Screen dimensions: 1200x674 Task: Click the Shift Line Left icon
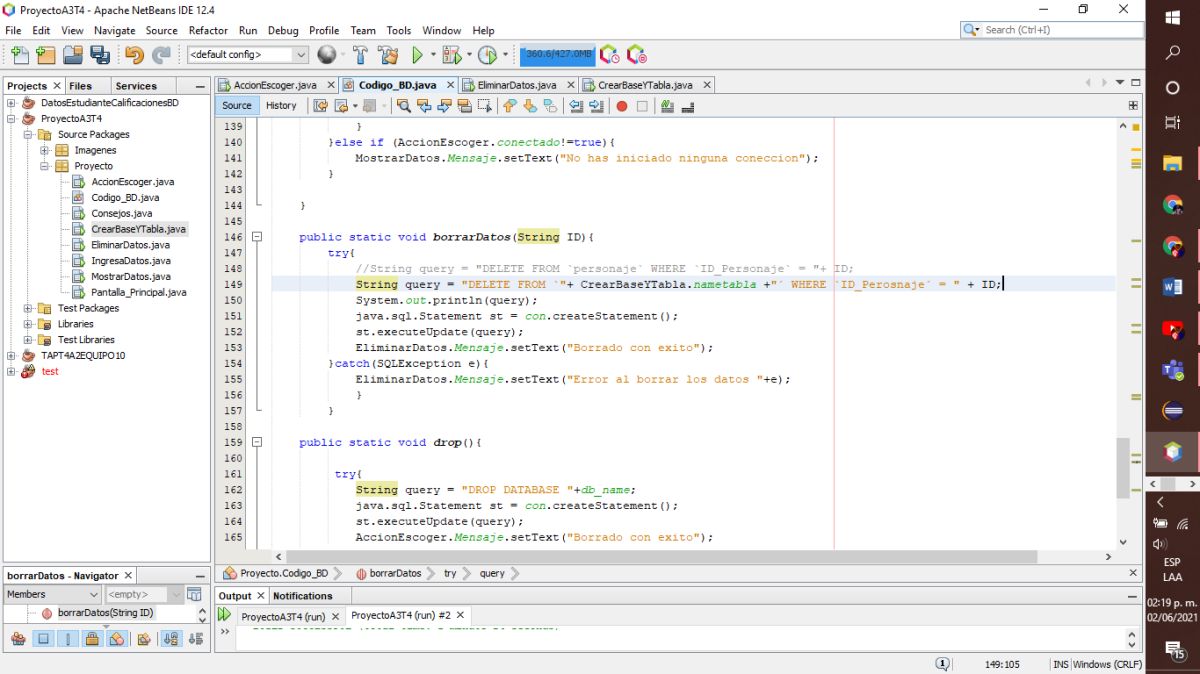coord(575,105)
